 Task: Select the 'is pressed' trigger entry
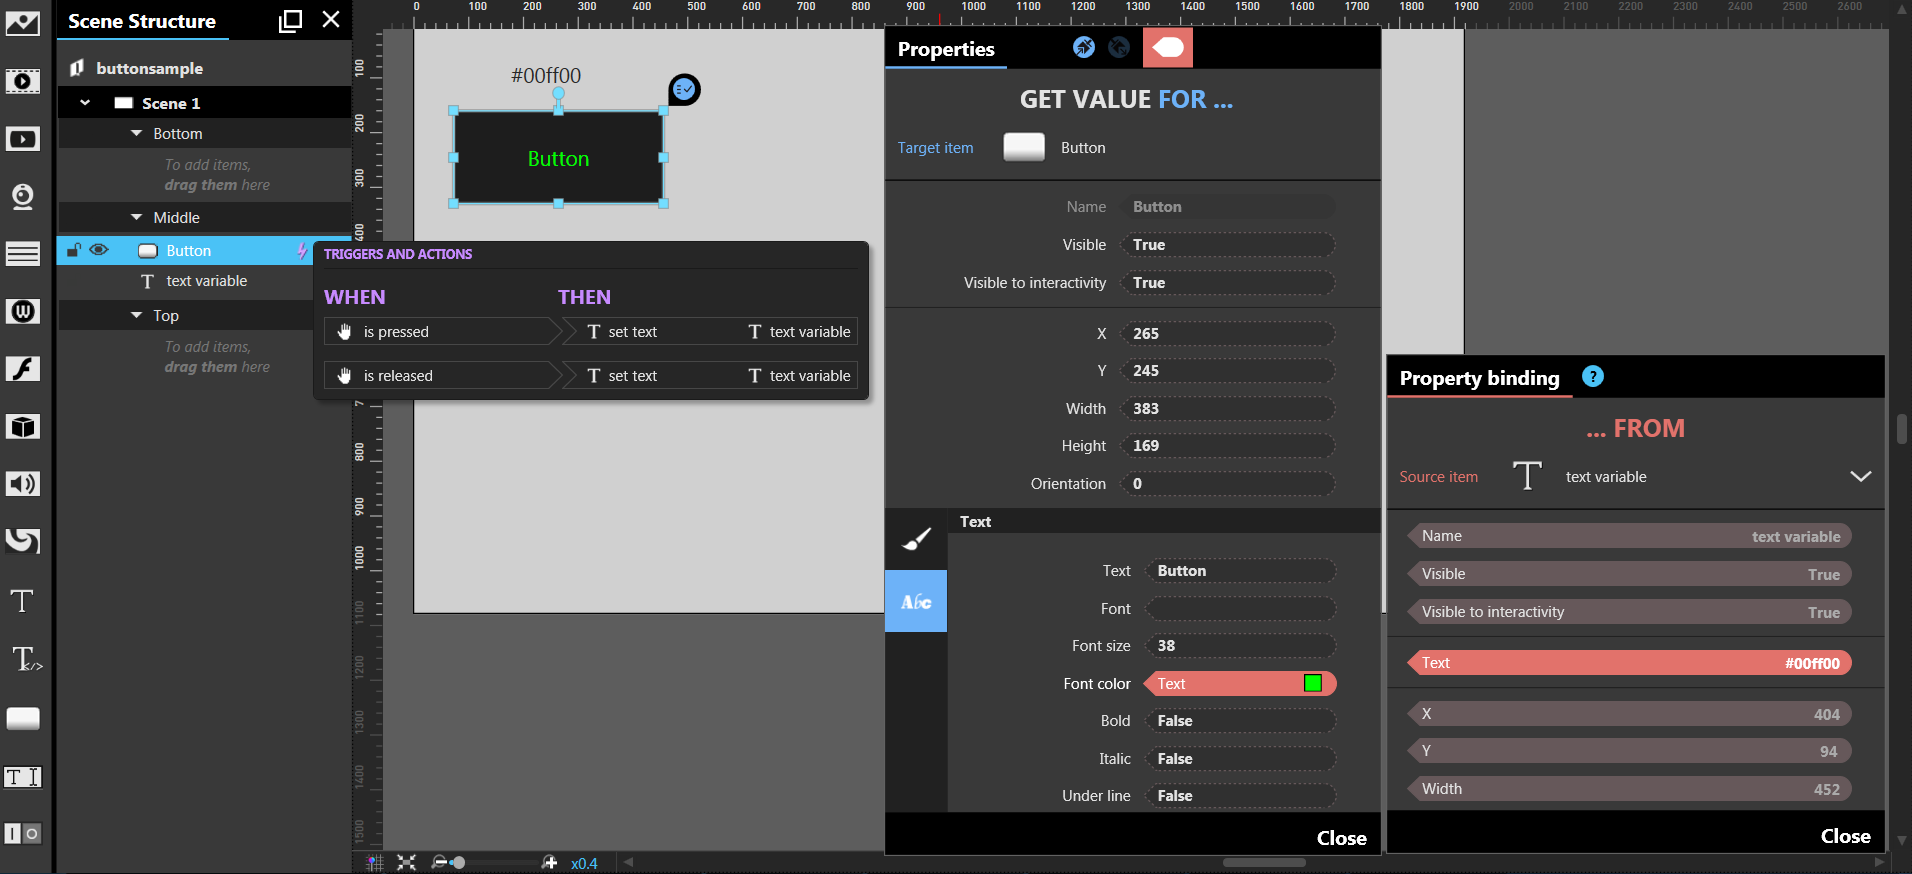pos(440,332)
